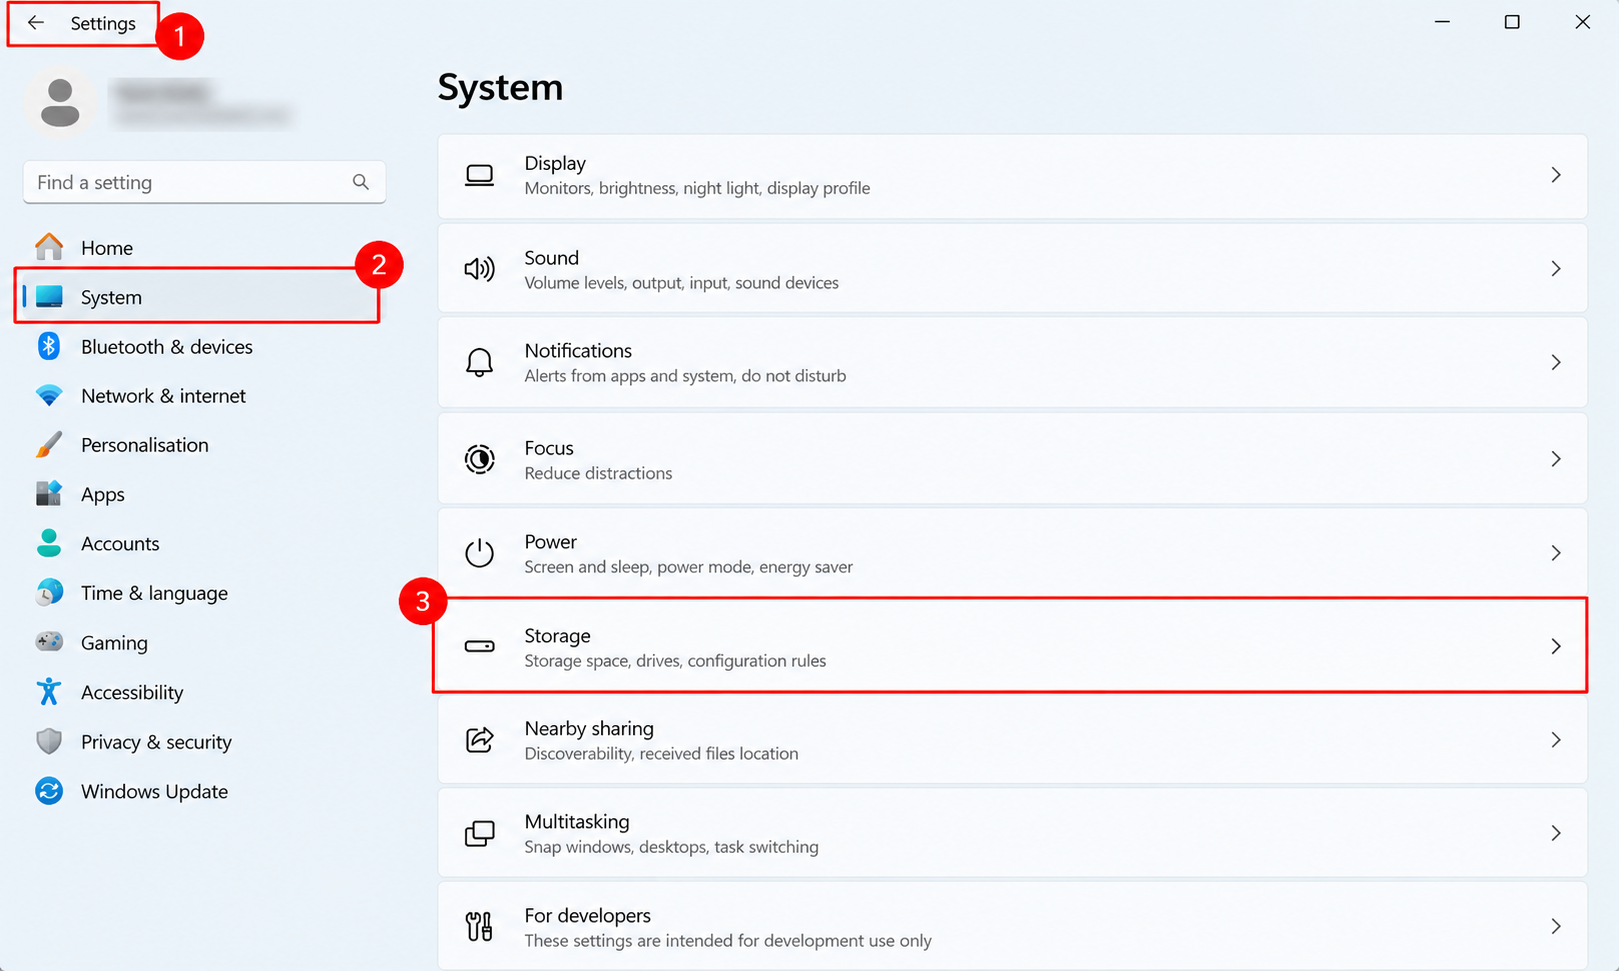Click the Power button icon
Viewport: 1619px width, 971px height.
[480, 553]
